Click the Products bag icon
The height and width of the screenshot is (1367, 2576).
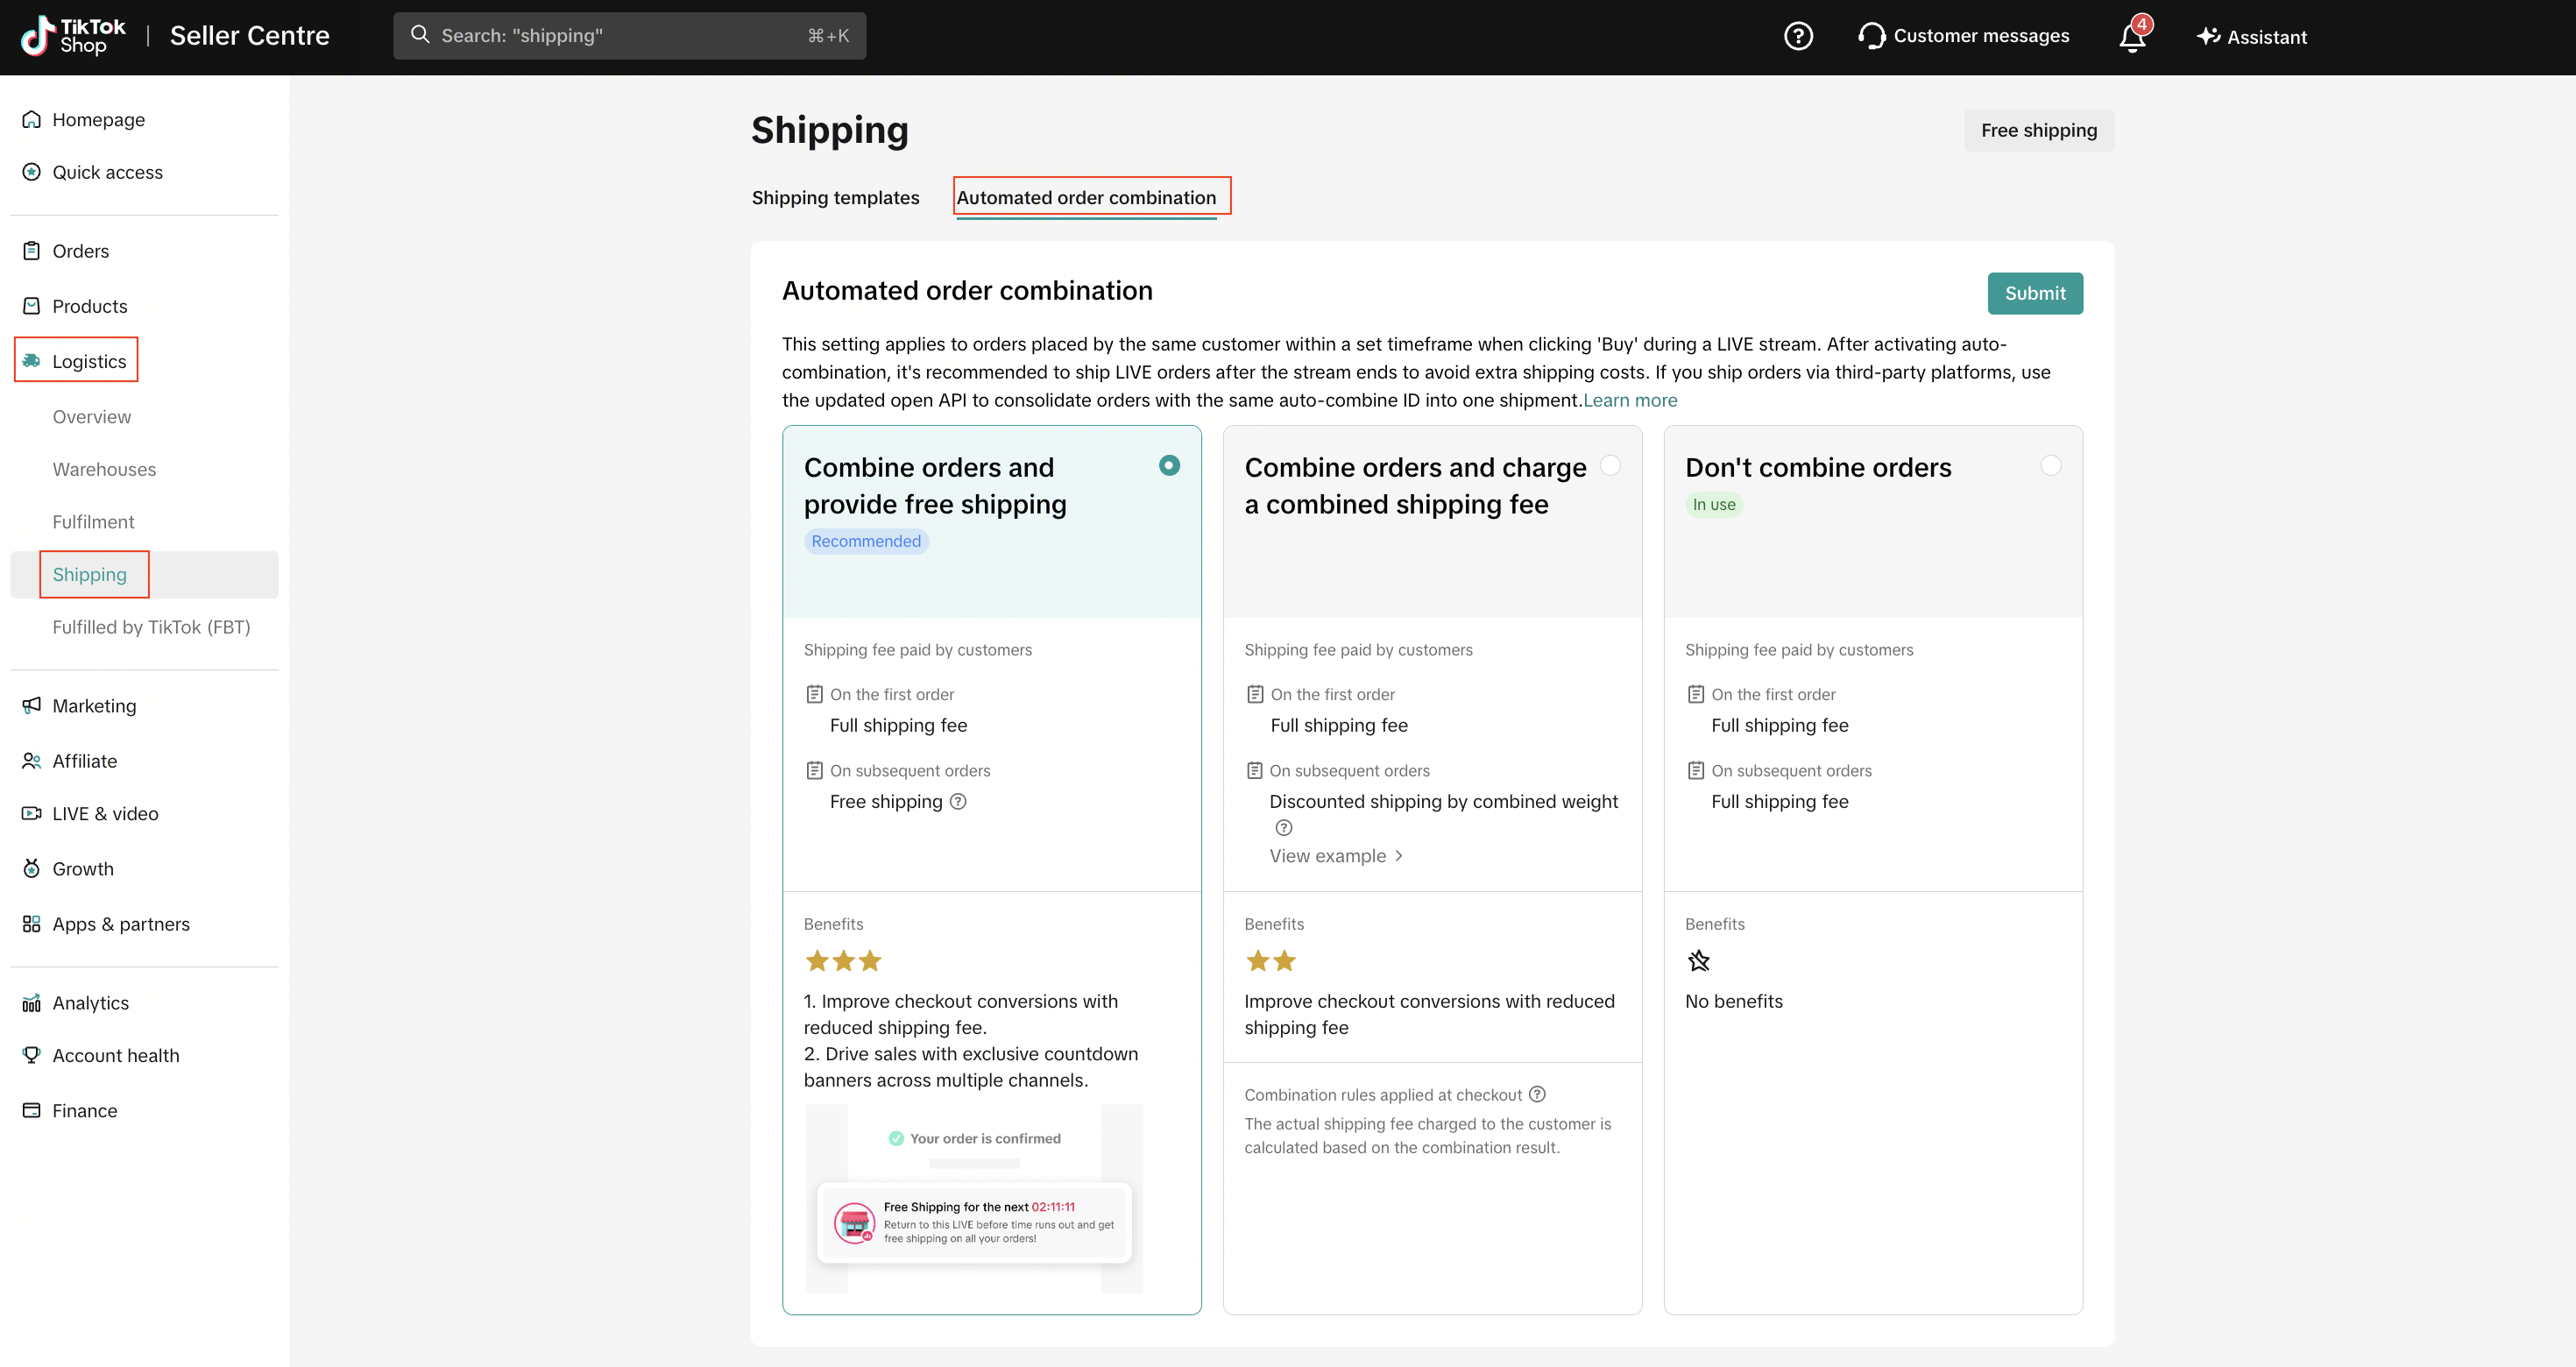[x=32, y=306]
